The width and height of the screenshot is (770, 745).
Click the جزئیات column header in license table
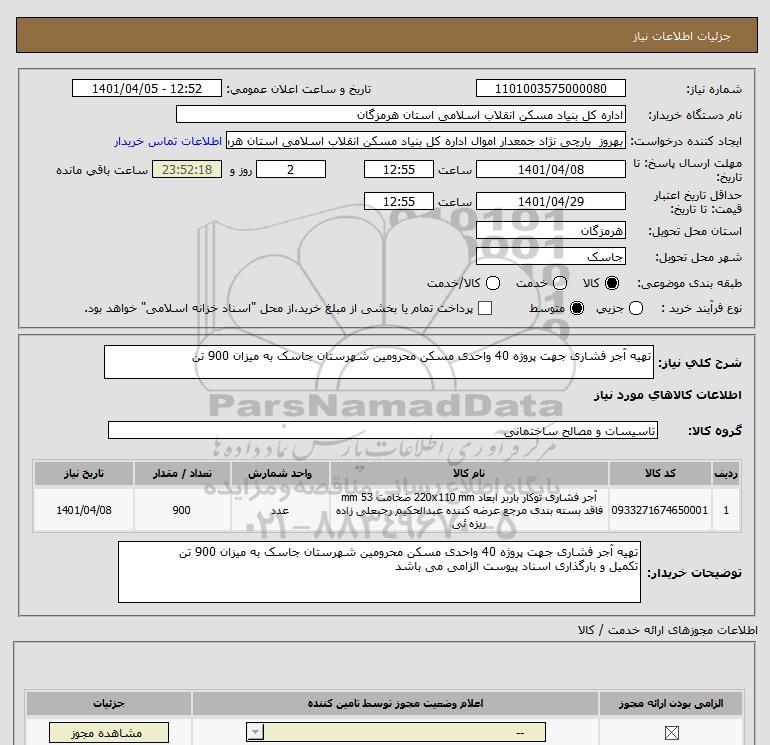pyautogui.click(x=109, y=703)
